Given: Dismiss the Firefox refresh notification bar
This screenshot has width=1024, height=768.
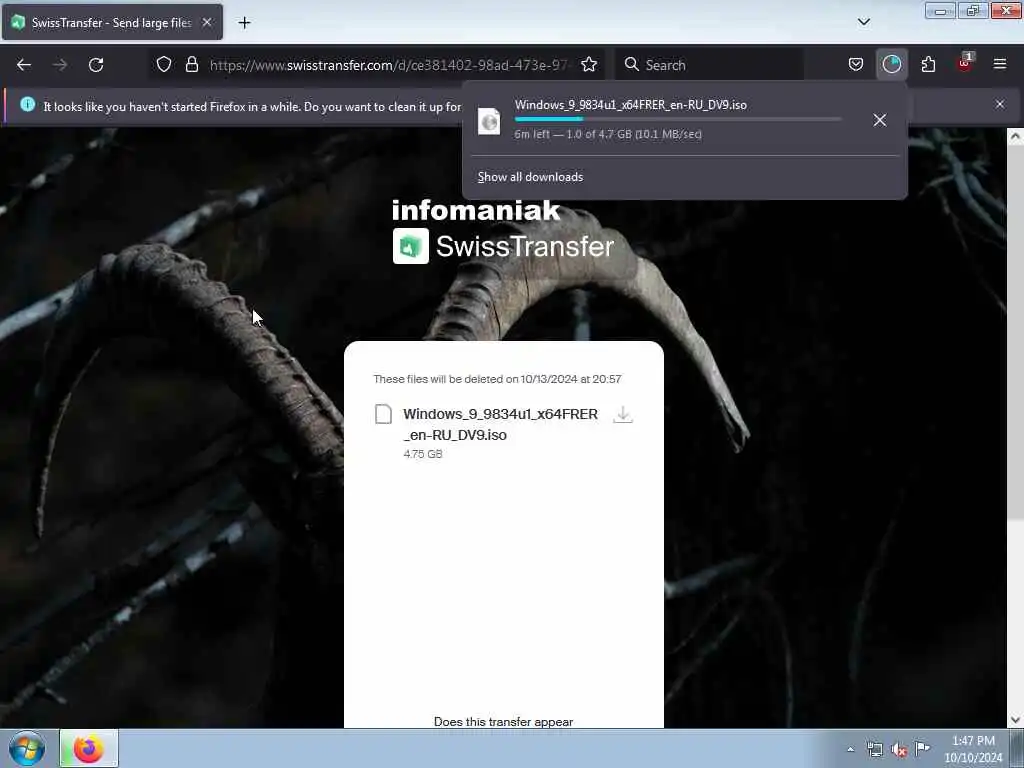Looking at the screenshot, I should tap(1000, 104).
